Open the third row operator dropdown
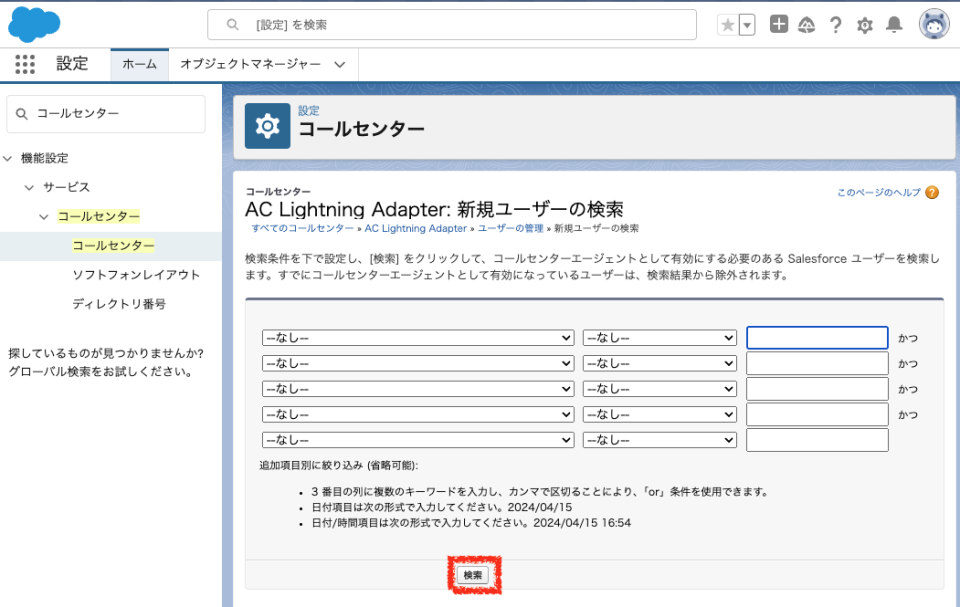 (659, 390)
